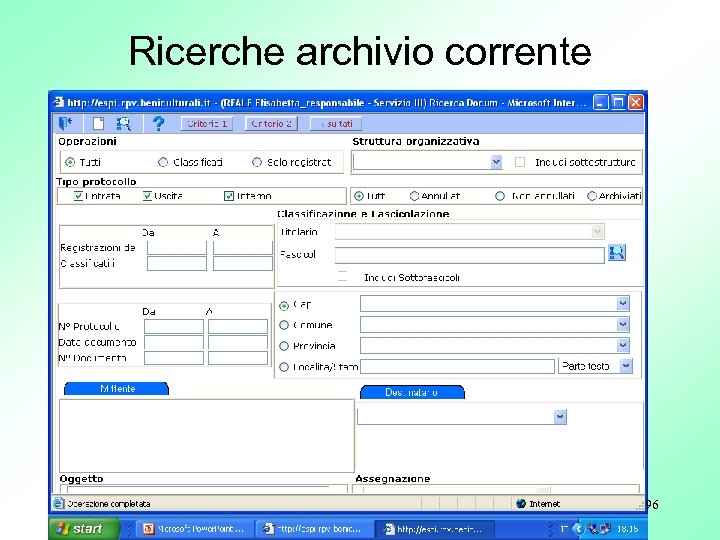This screenshot has width=720, height=540.
Task: Select Località/Fraz radio button
Action: click(x=284, y=367)
